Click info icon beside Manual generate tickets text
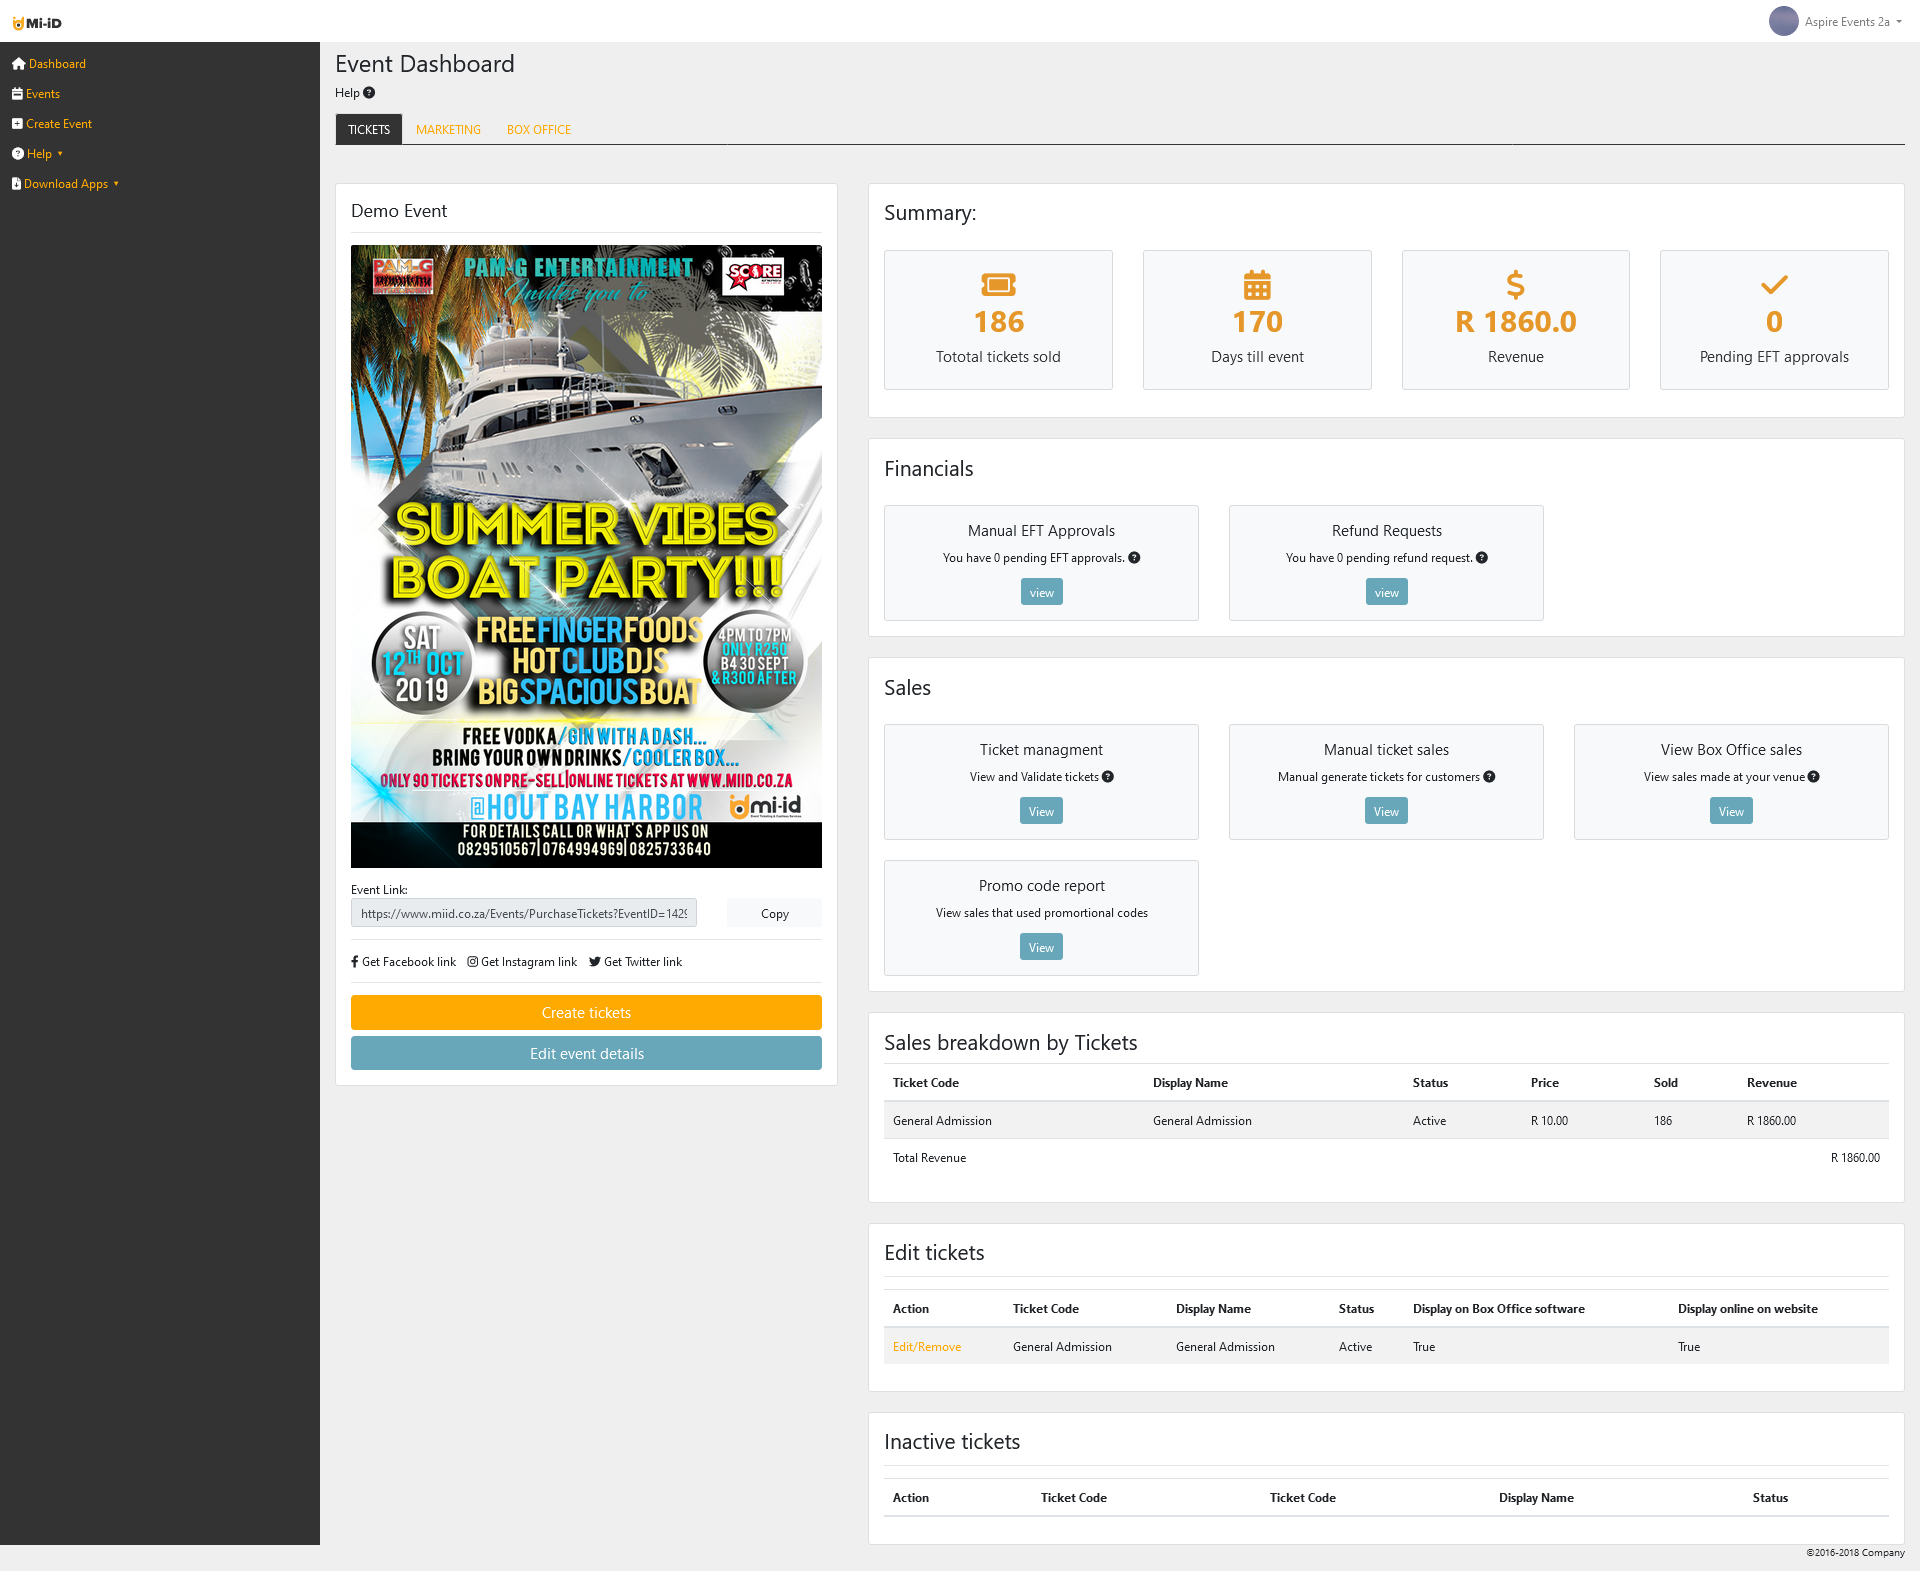Screen dimensions: 1920x1571 tap(1489, 777)
